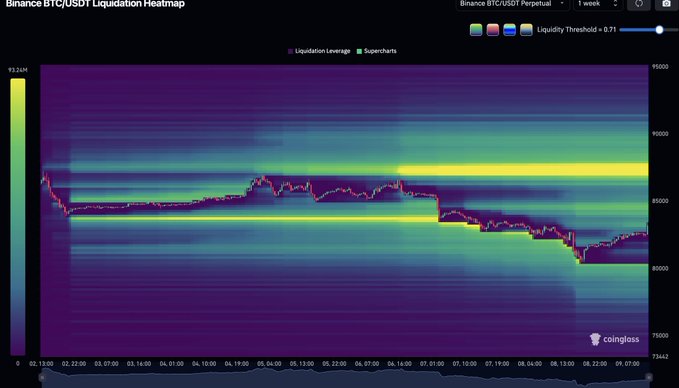Viewport: 679px width, 388px height.
Task: Toggle the Liquidation Leverage legend series
Action: click(x=319, y=51)
